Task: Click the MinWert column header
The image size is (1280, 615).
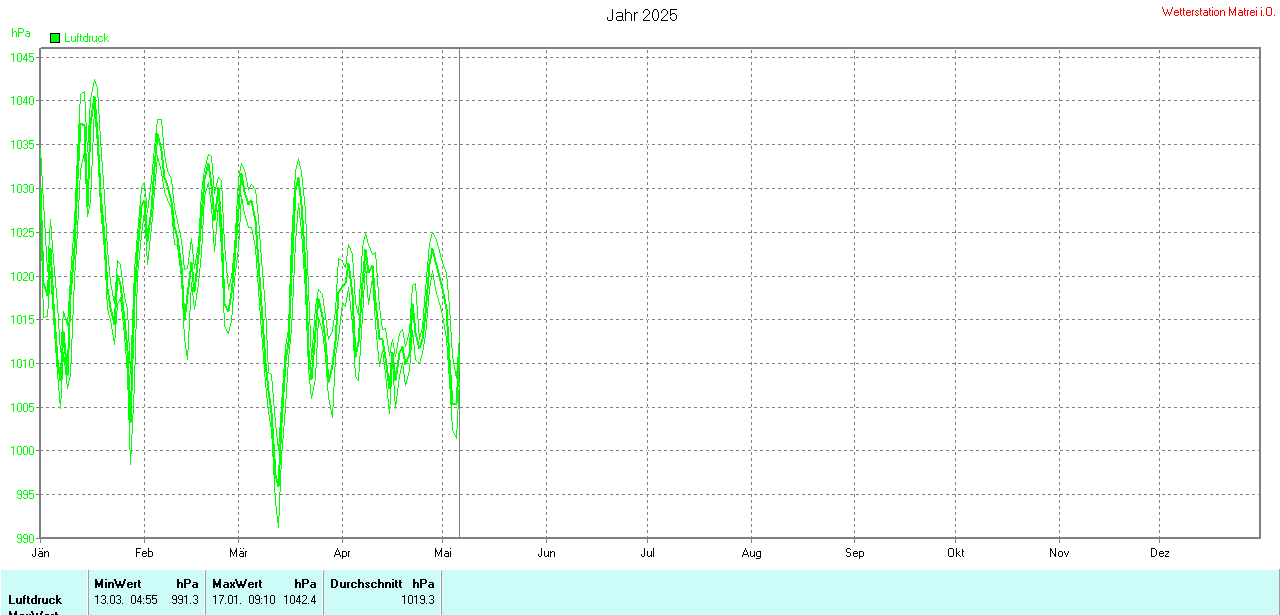Action: coord(117,584)
